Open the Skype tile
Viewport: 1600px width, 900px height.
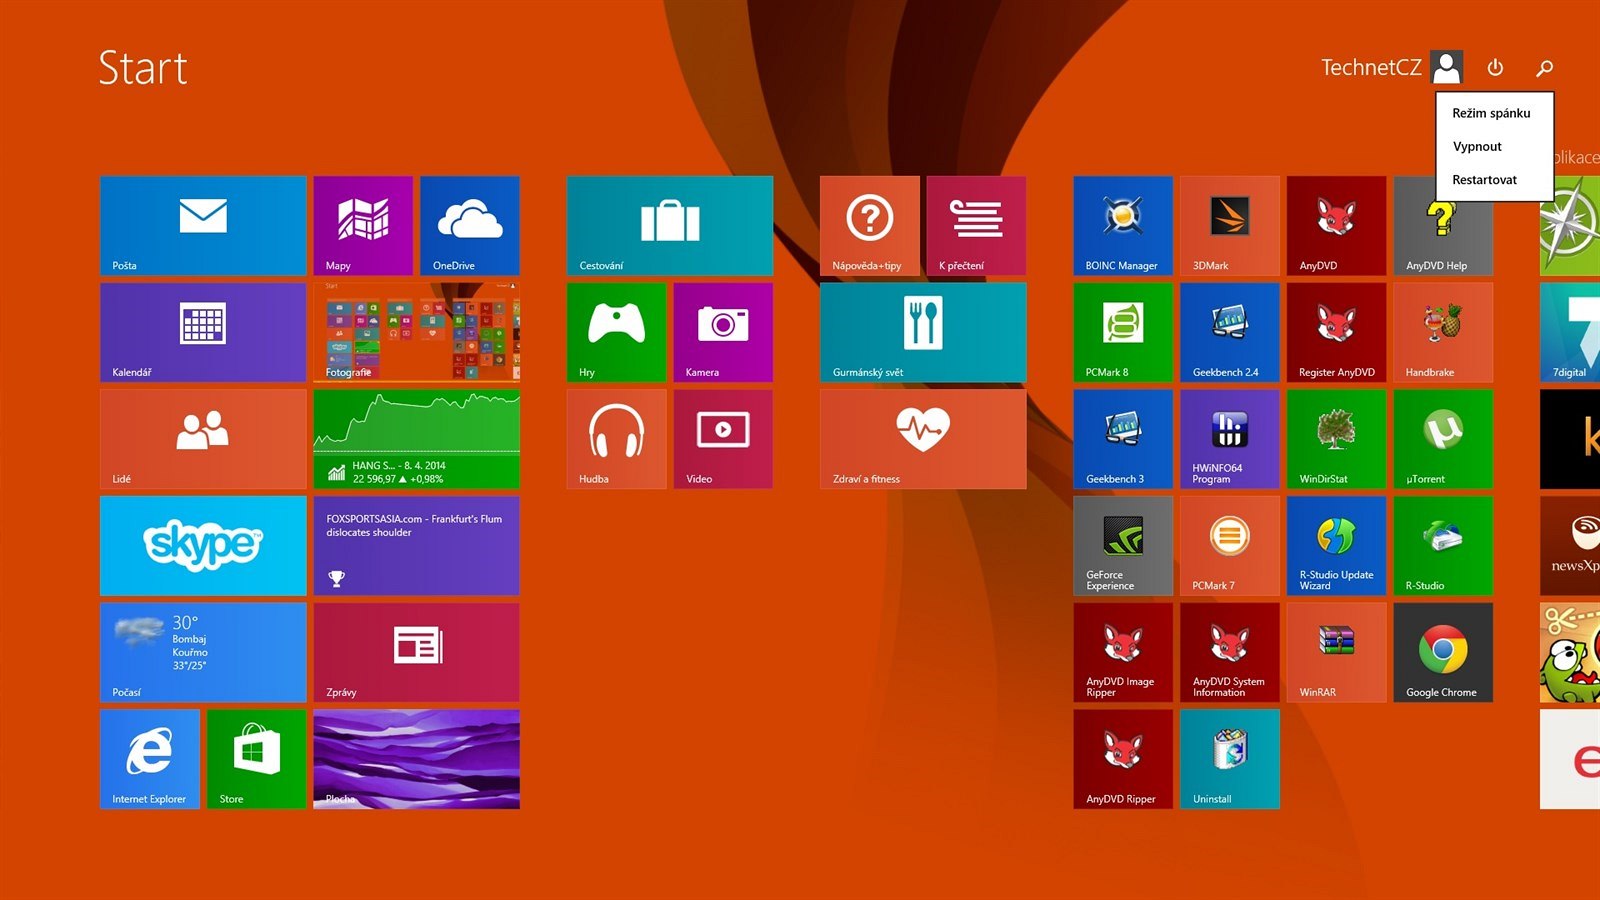coord(203,545)
